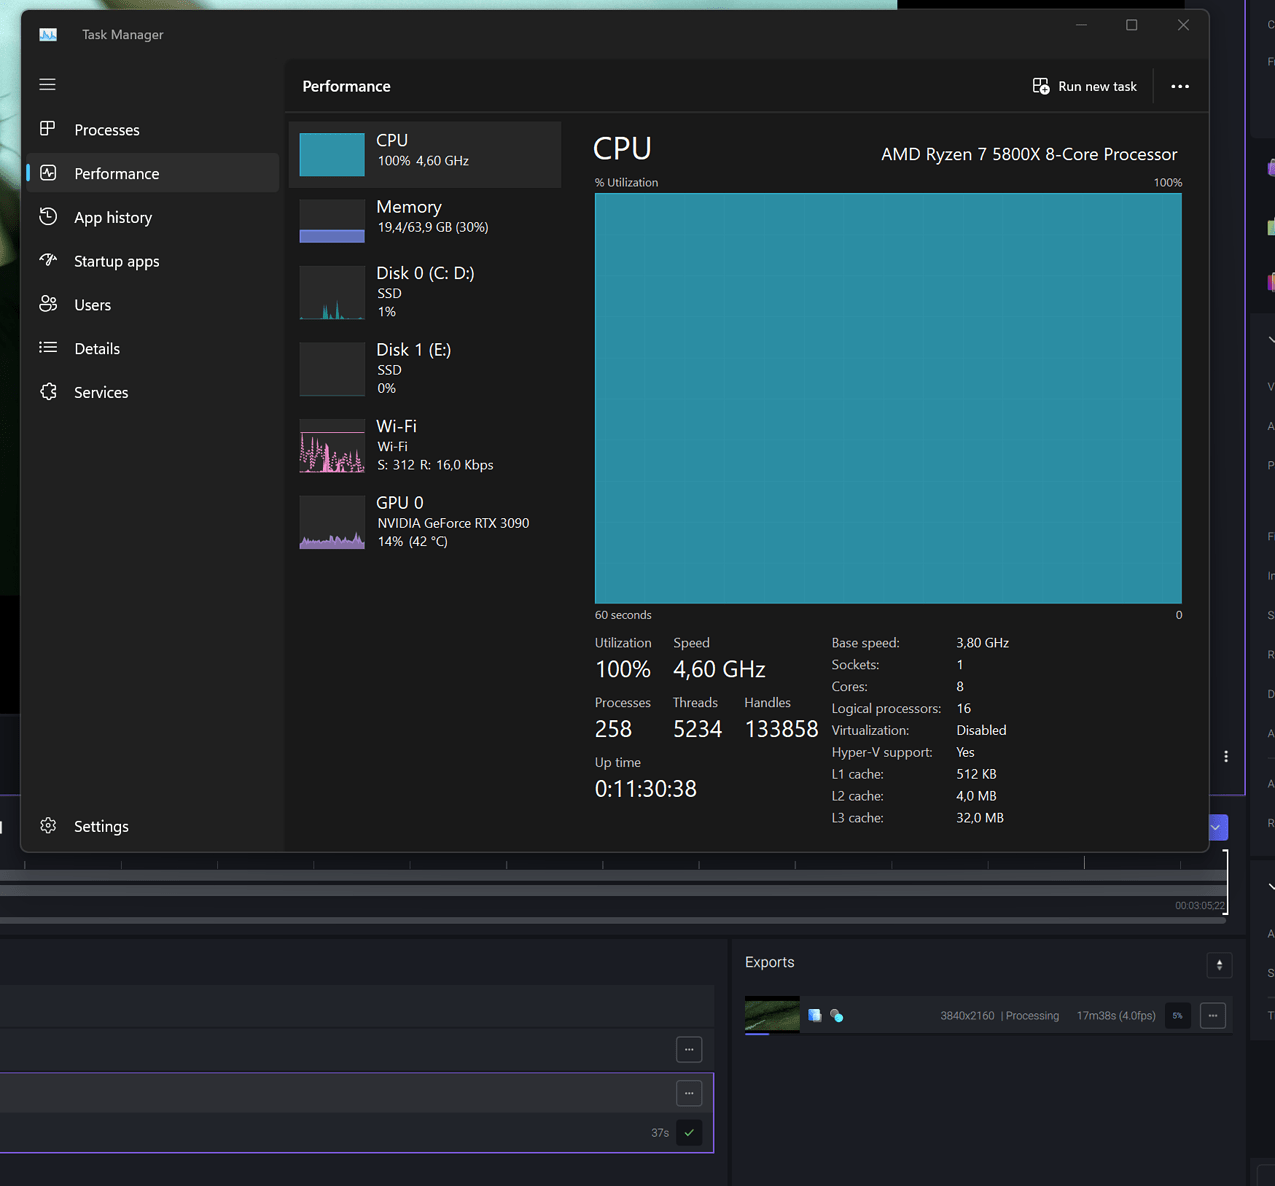The height and width of the screenshot is (1186, 1275).
Task: Confirm with the green checkmark near 37s
Action: (689, 1133)
